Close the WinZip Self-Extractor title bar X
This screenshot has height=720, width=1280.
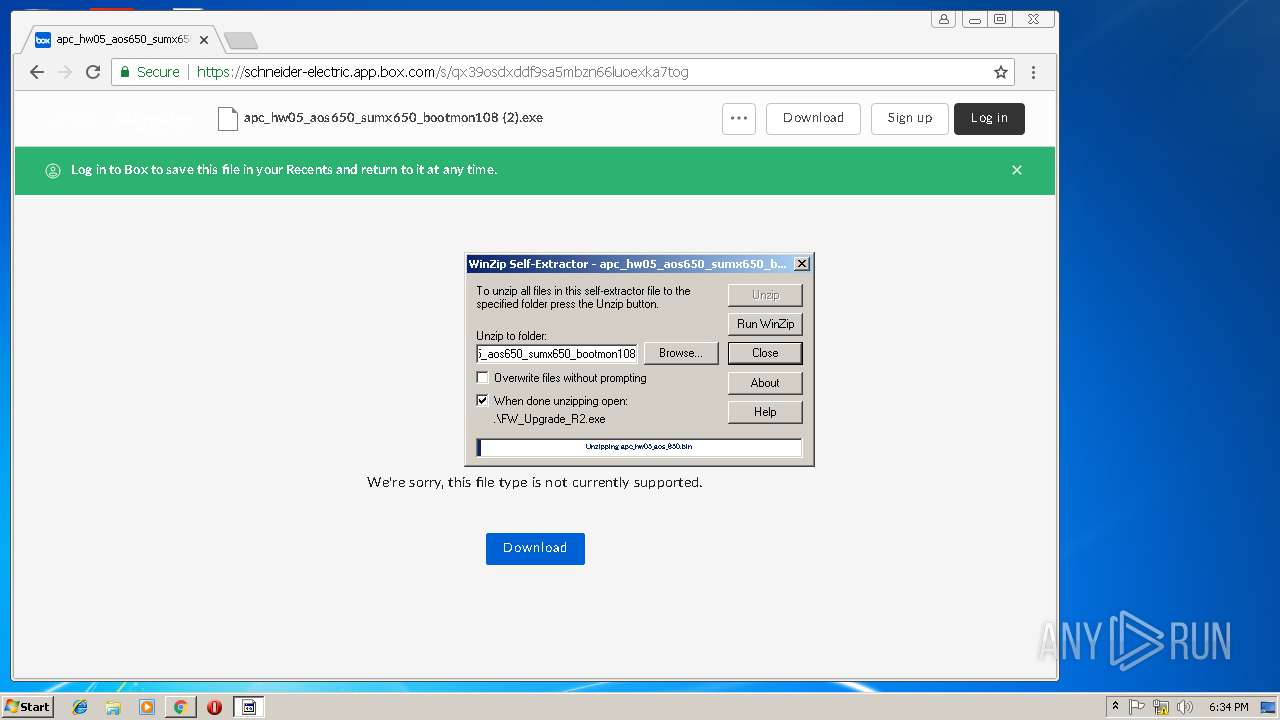pos(801,264)
